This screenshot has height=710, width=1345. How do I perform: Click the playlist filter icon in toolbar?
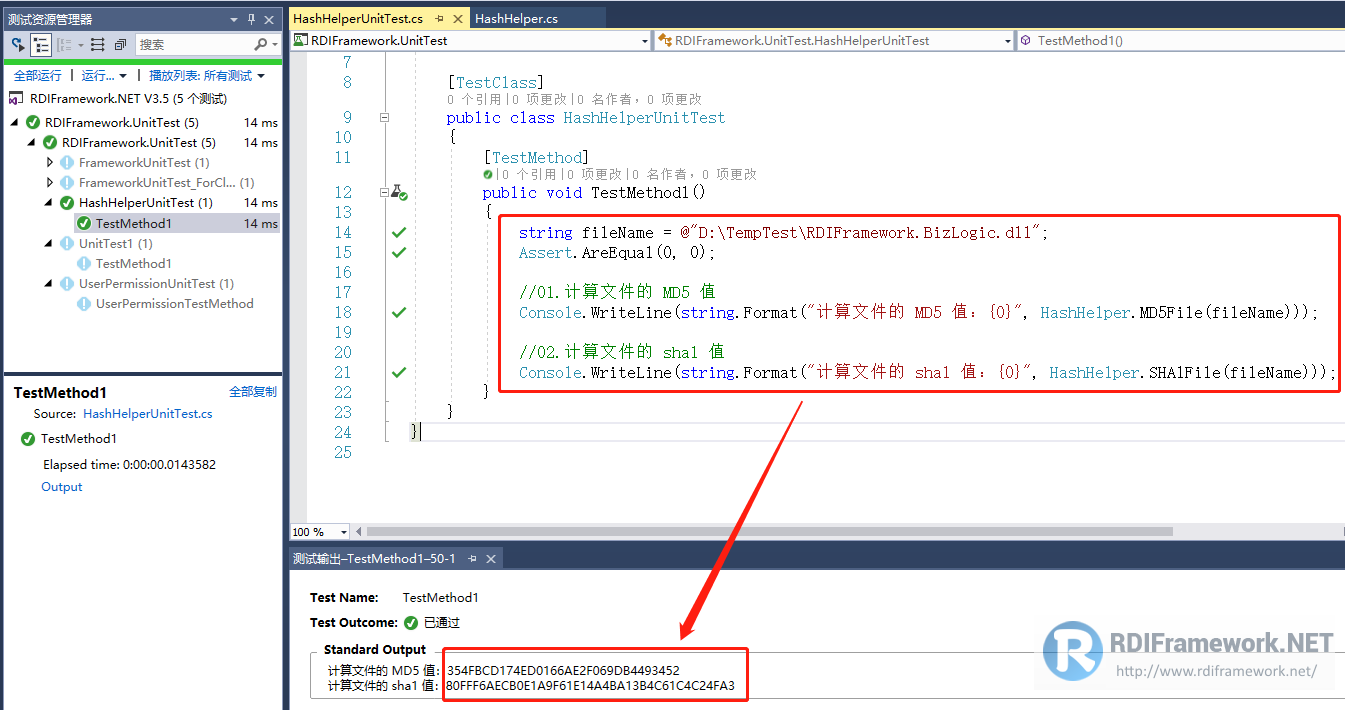tap(97, 45)
